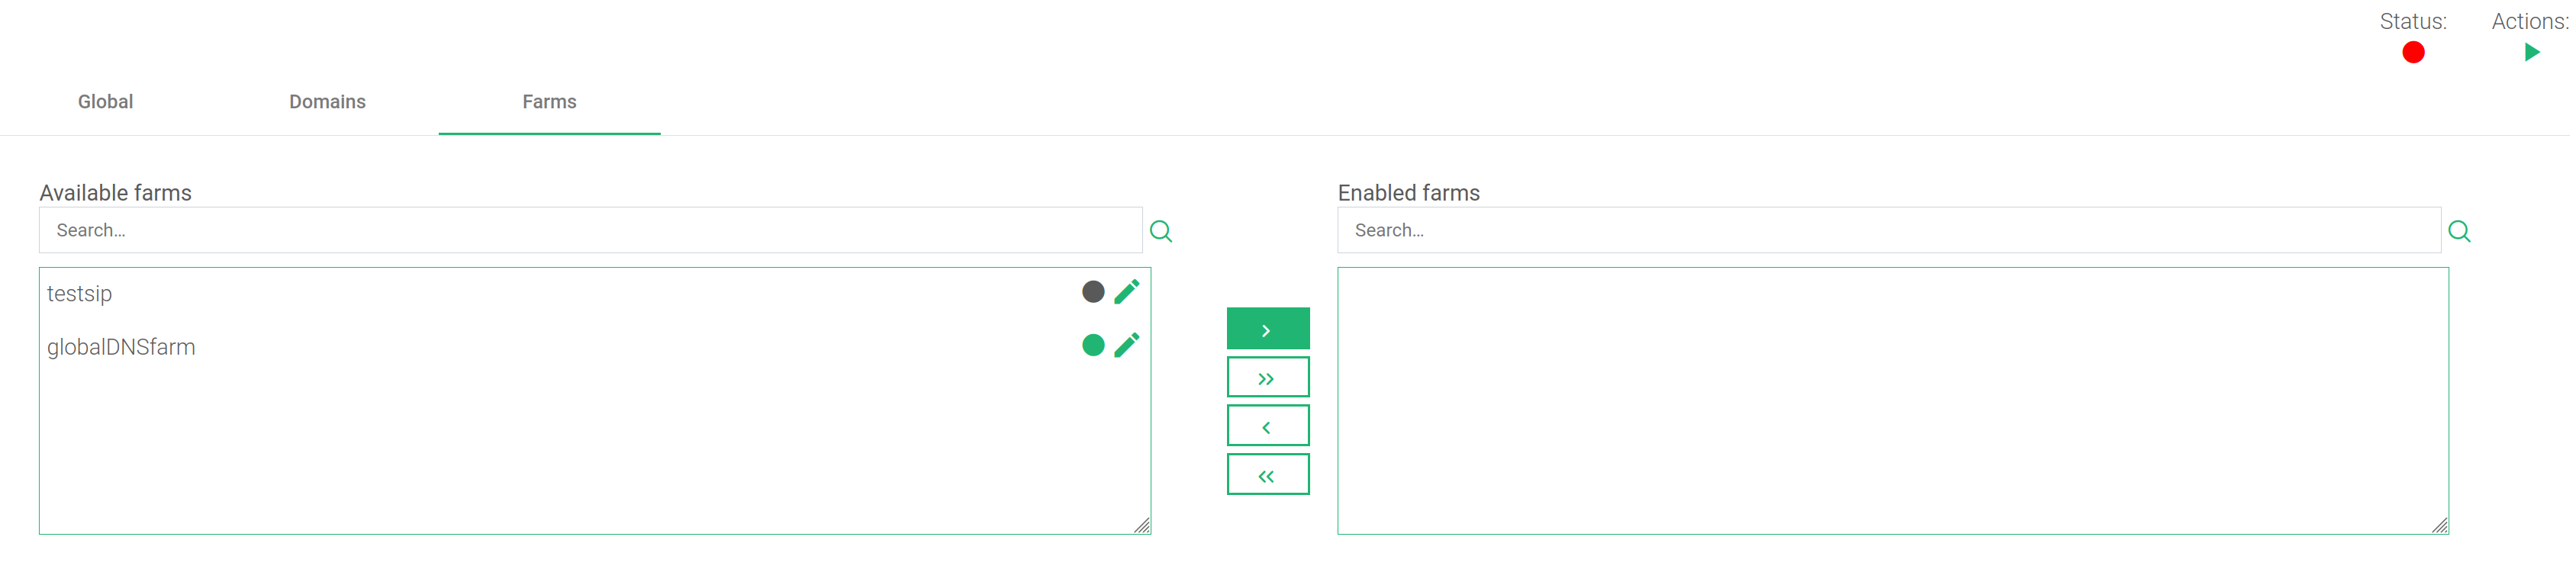Screen dimensions: 2576x569
Task: Focus the Available farms search field
Action: pyautogui.click(x=591, y=230)
